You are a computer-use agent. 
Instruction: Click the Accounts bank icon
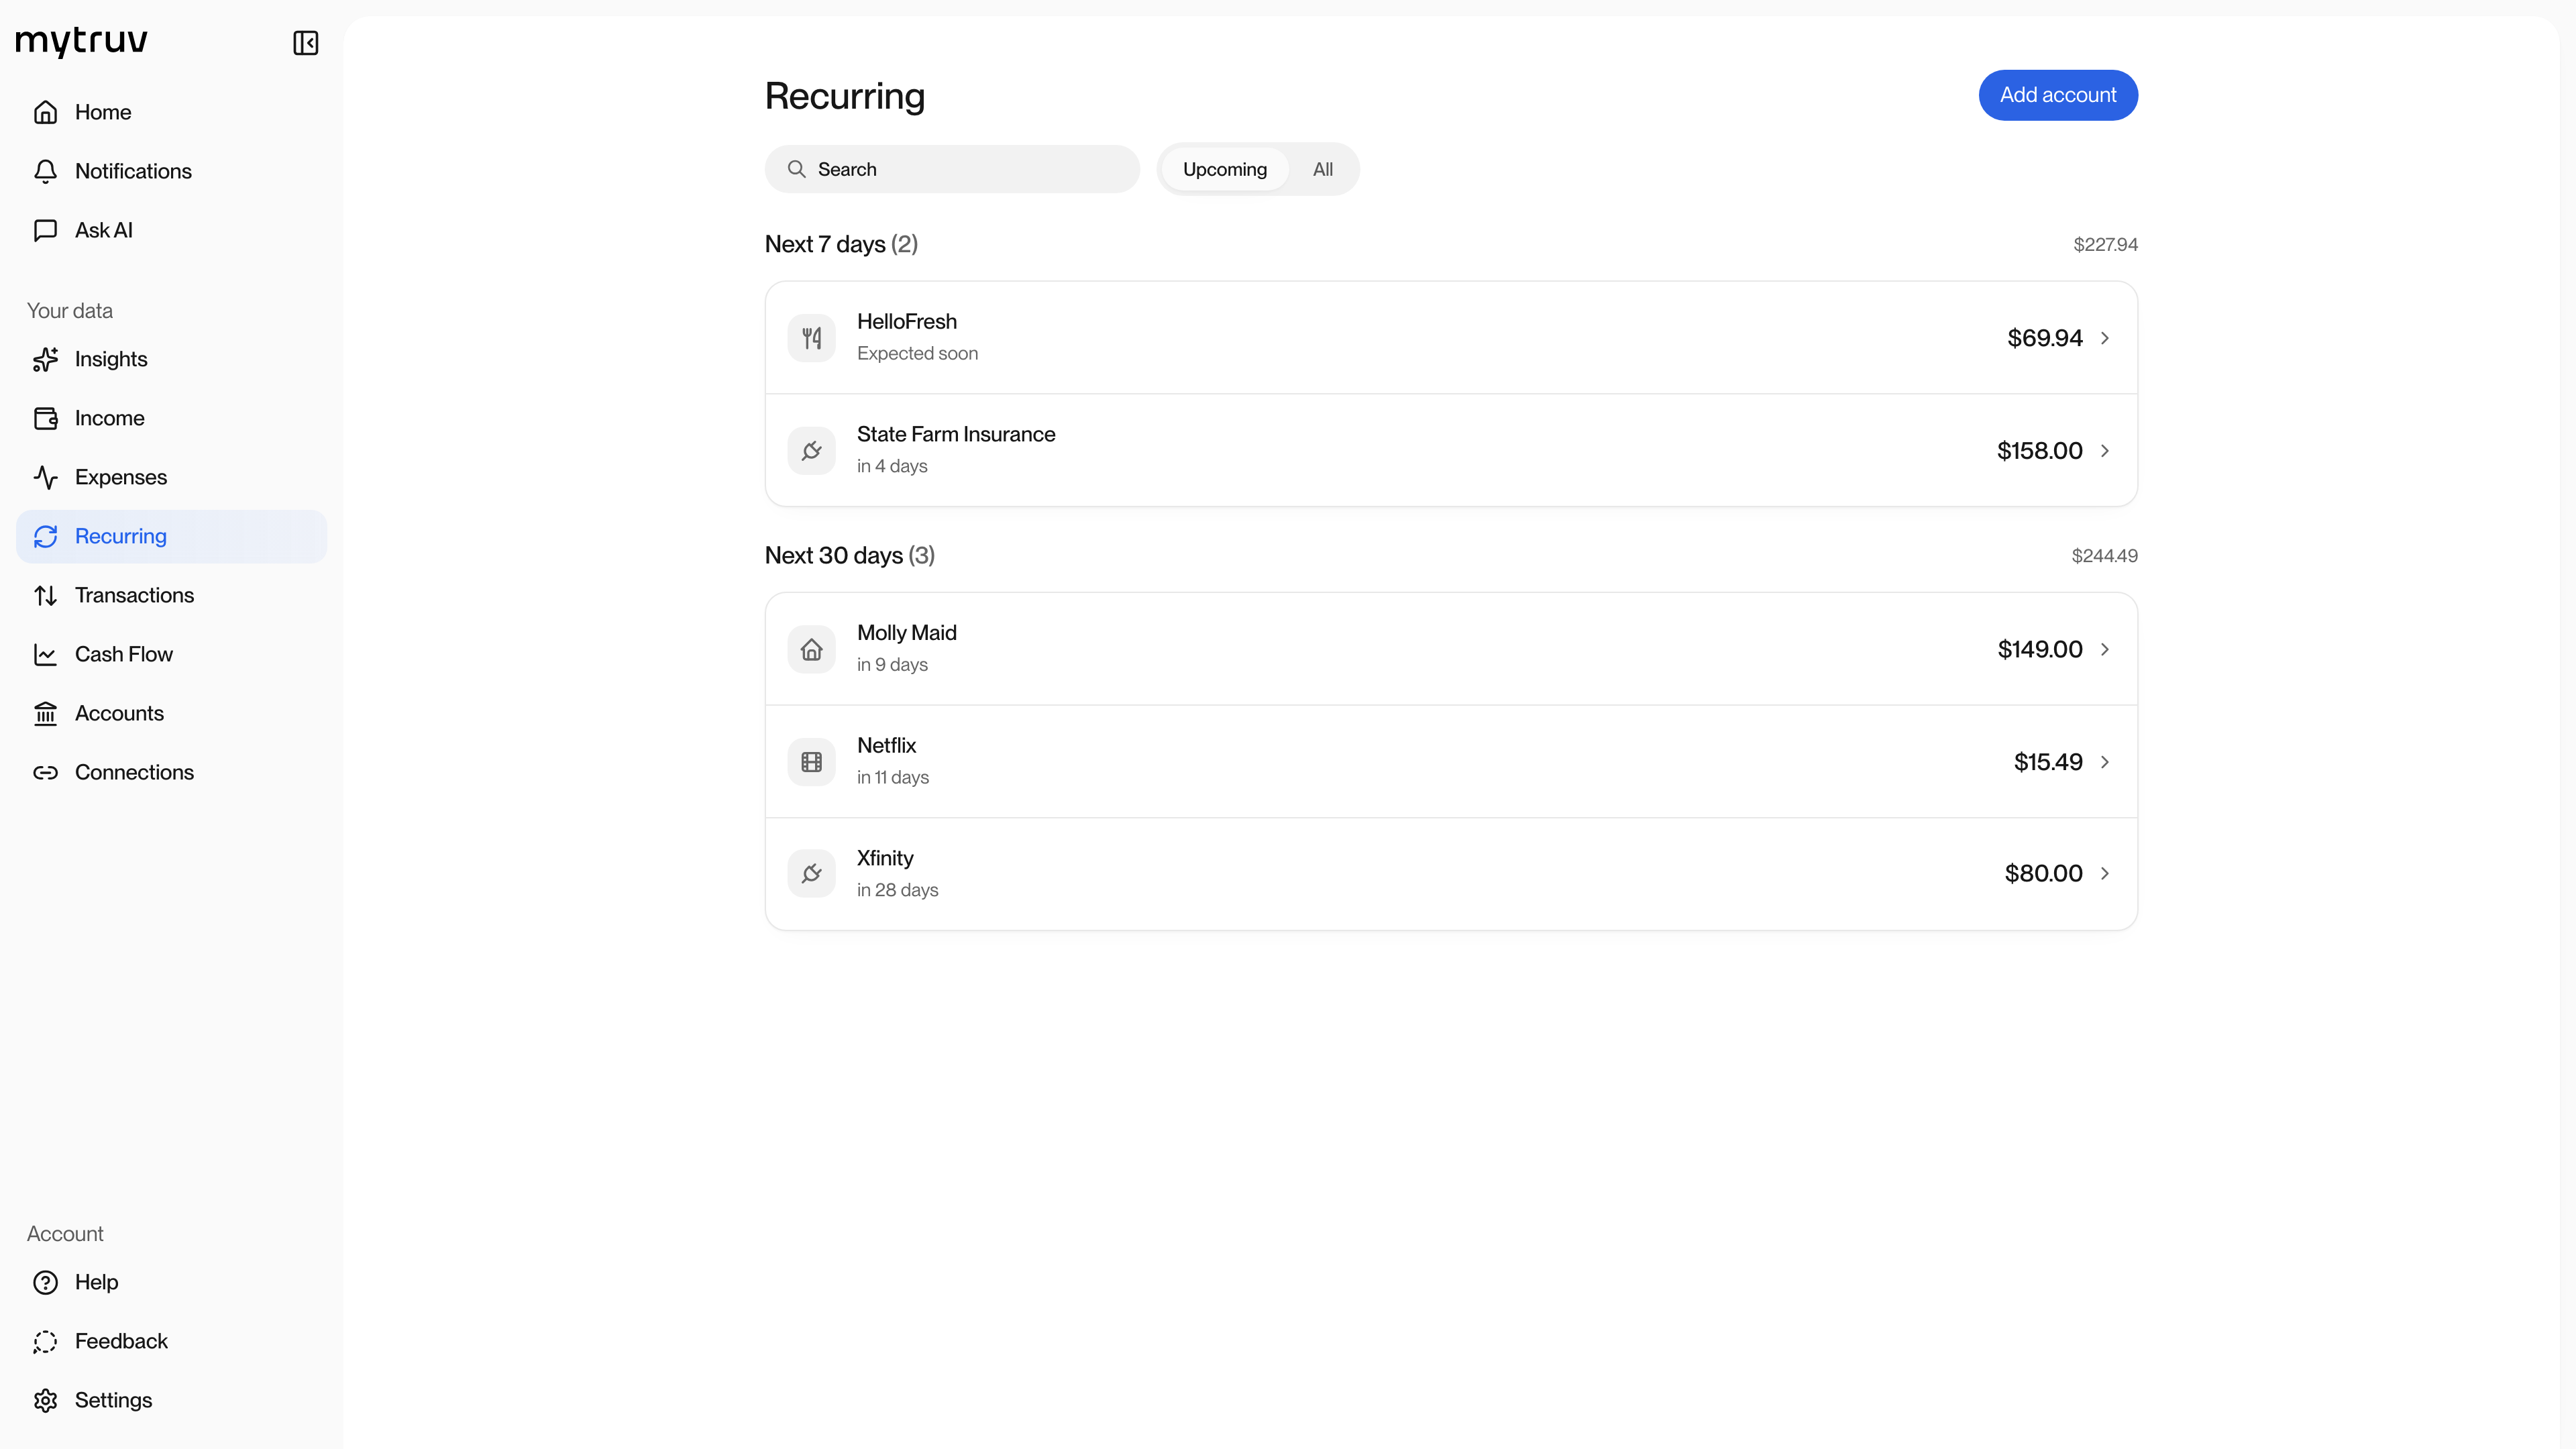[45, 713]
